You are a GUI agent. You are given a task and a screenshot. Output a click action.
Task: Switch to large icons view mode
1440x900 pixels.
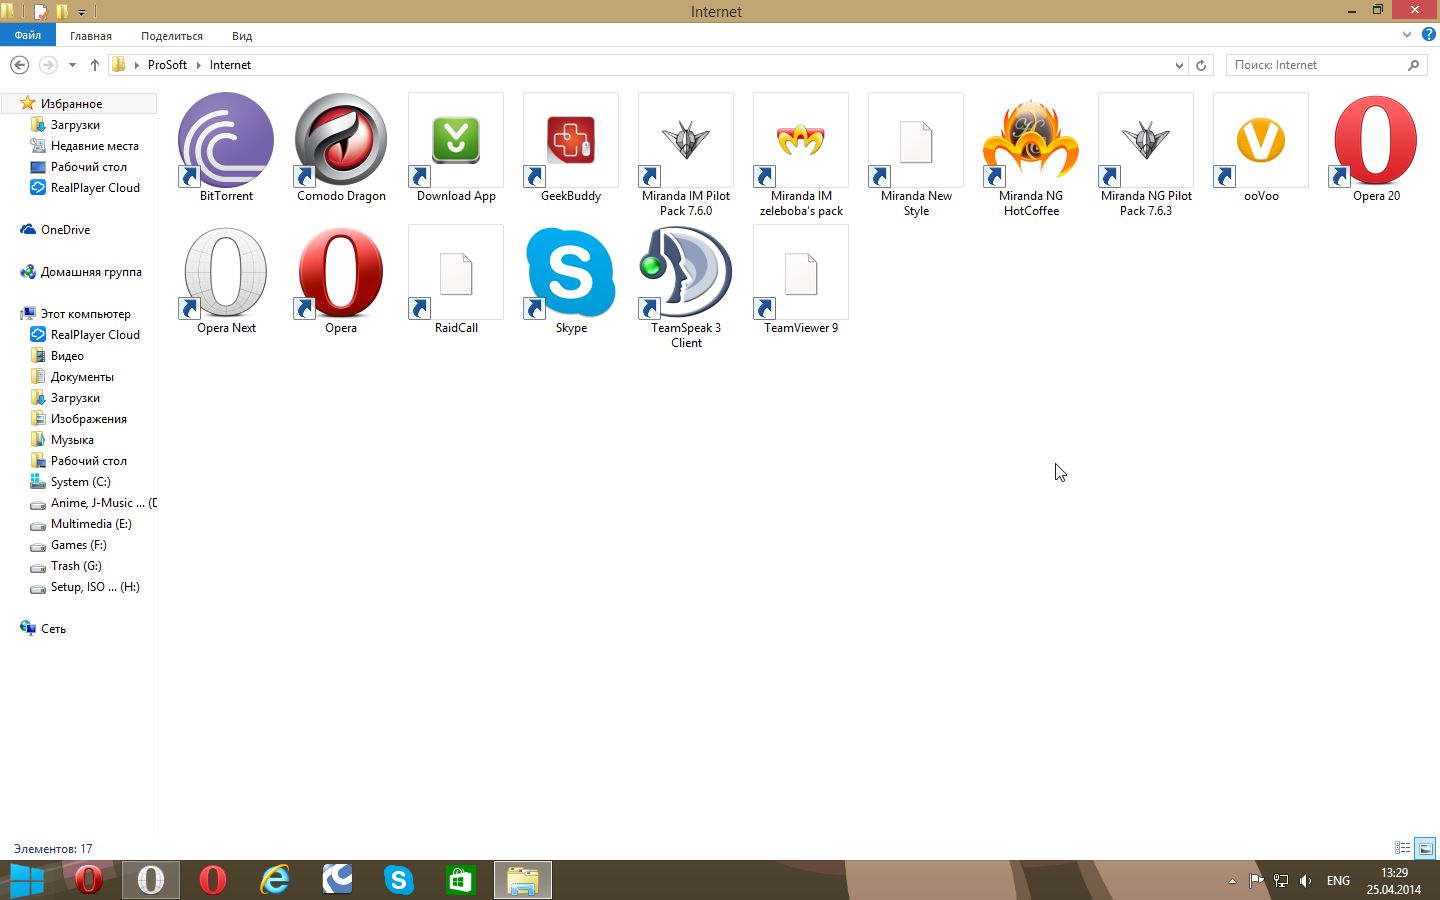click(1425, 848)
